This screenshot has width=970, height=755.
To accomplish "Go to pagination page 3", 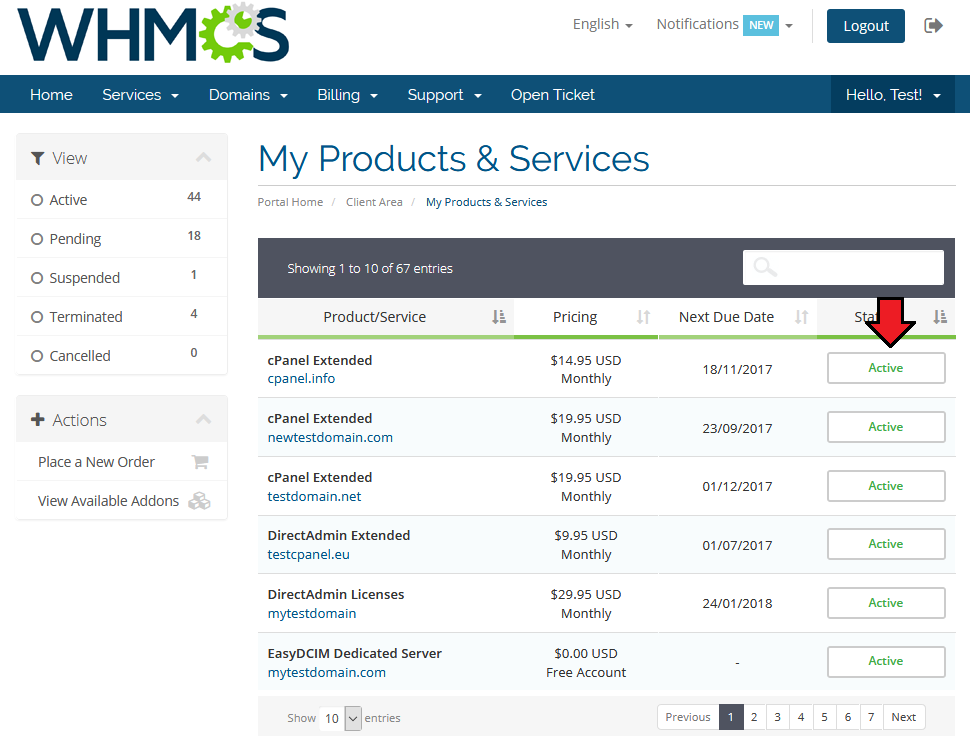I will pyautogui.click(x=778, y=717).
